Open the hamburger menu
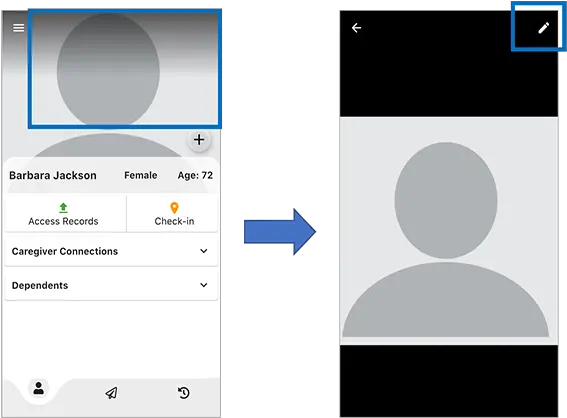Screen dimensions: 567x418 [18, 28]
